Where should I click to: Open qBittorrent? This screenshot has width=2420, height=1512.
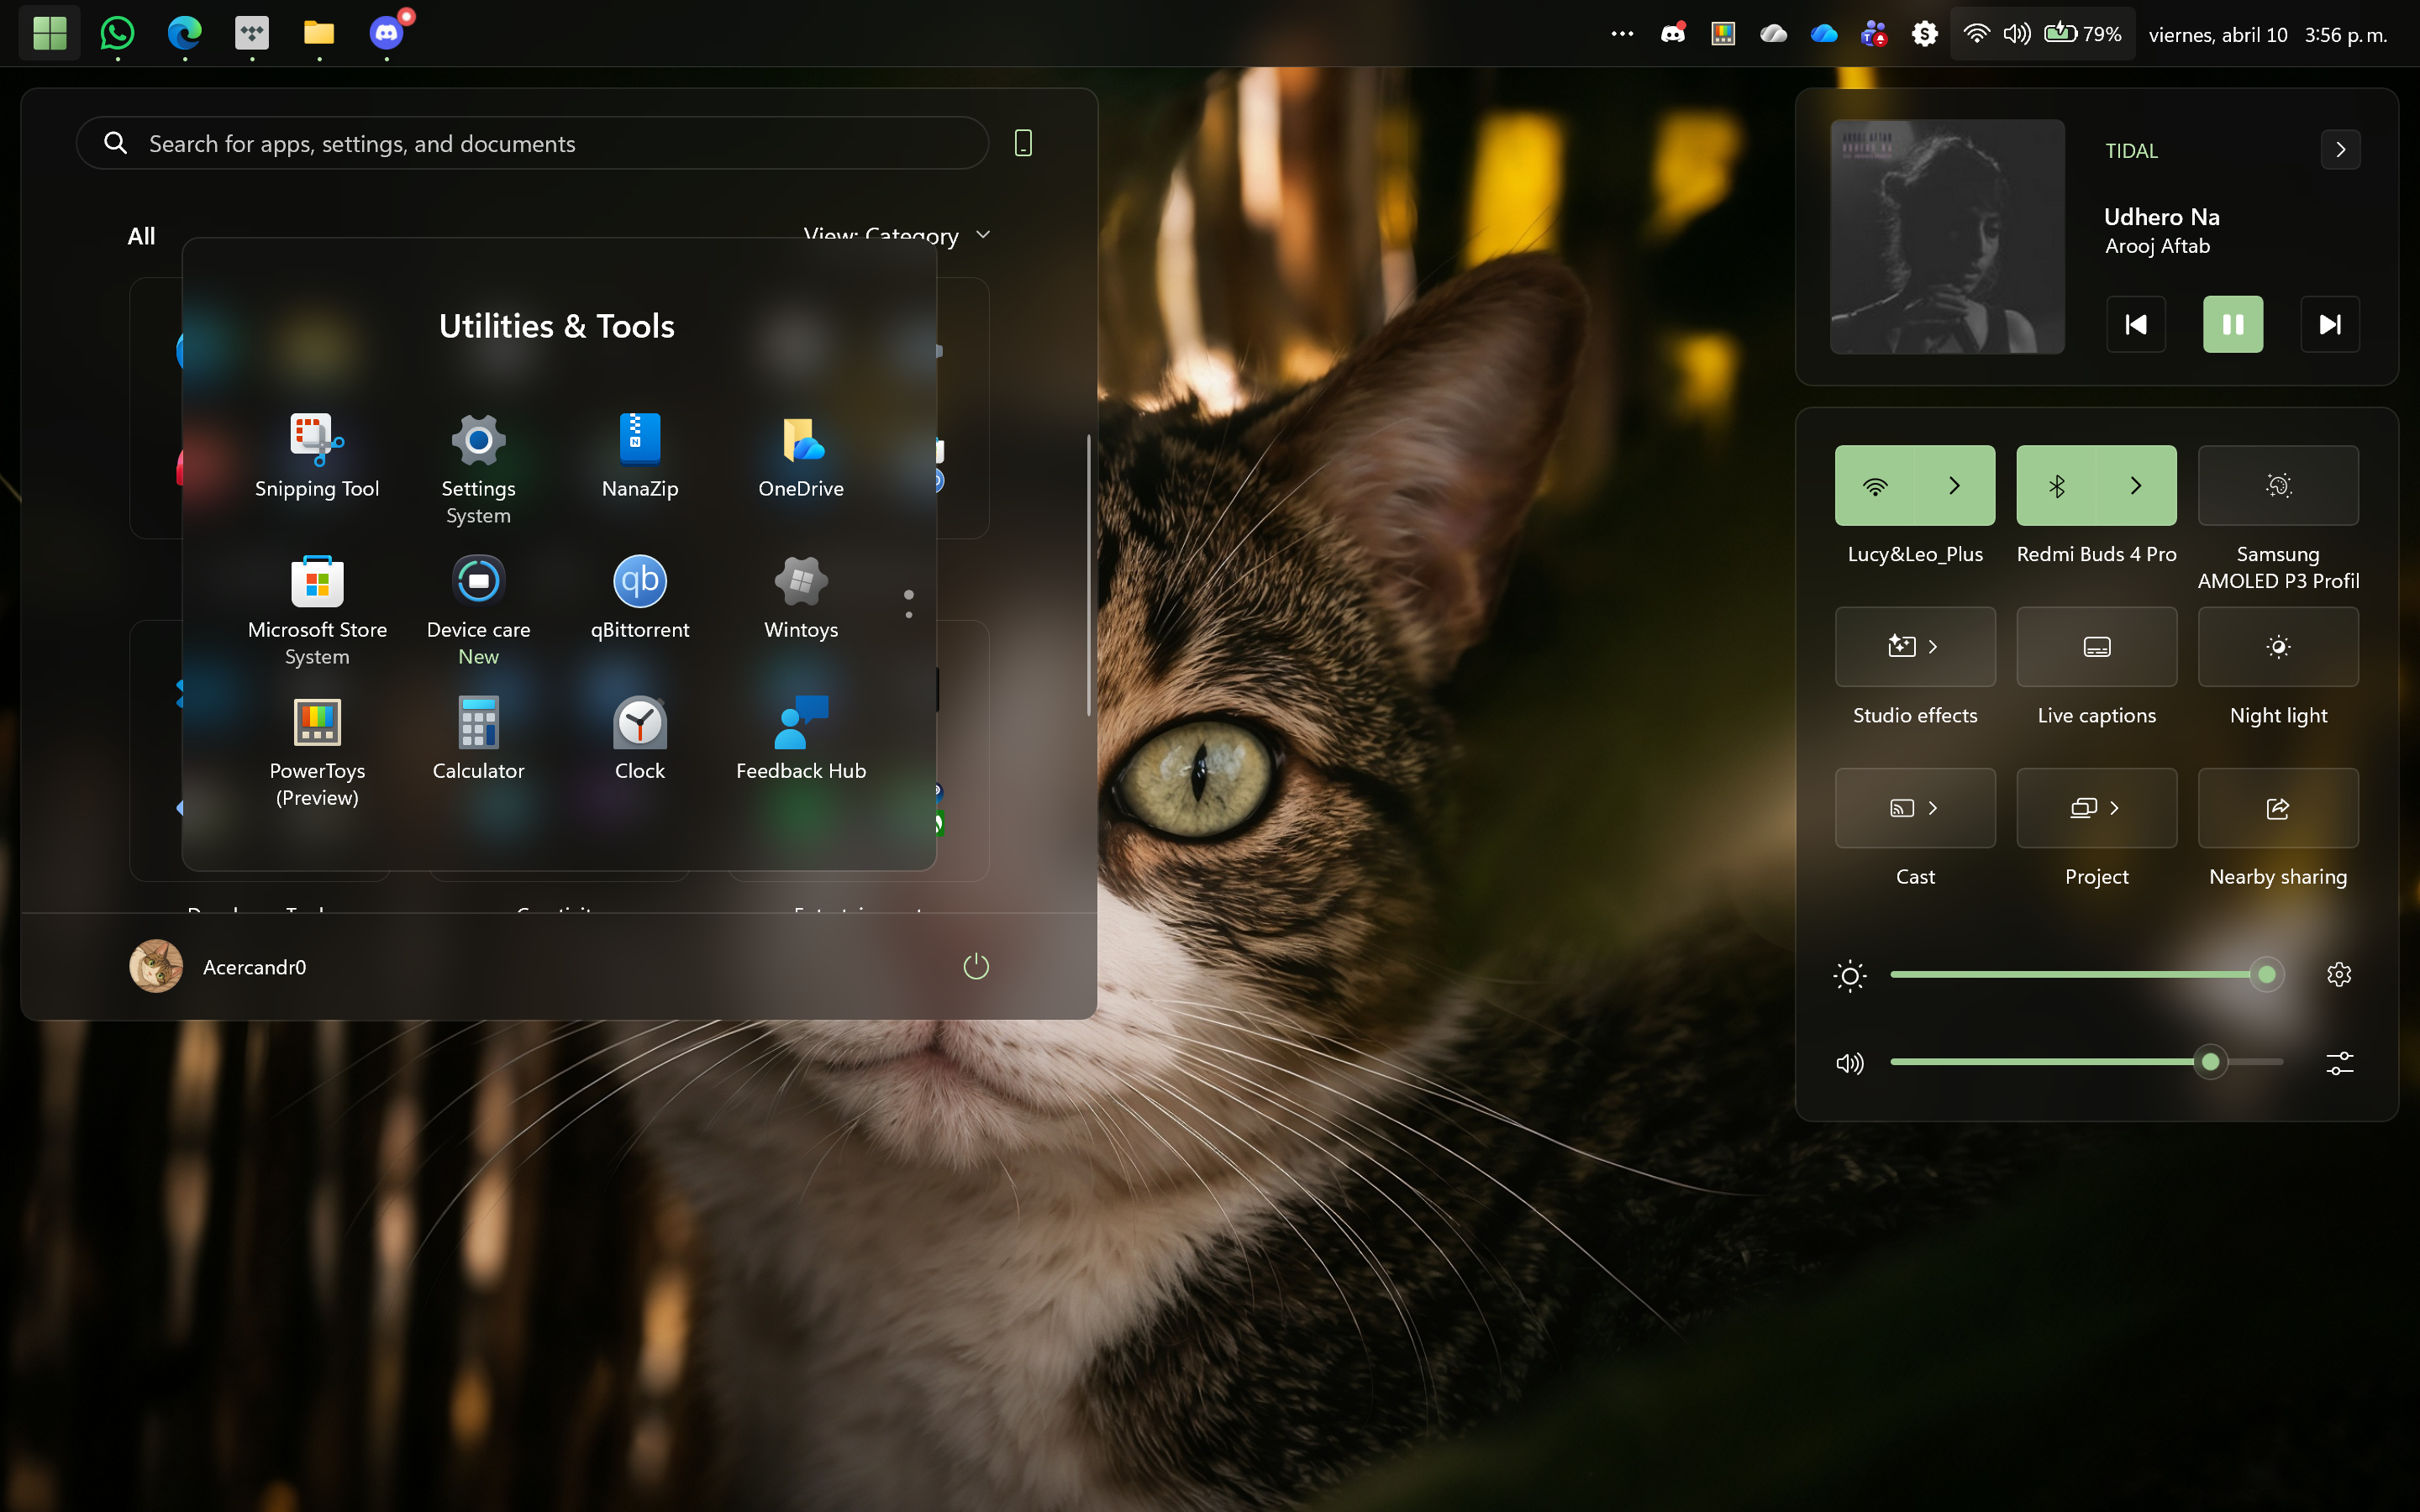click(x=640, y=597)
